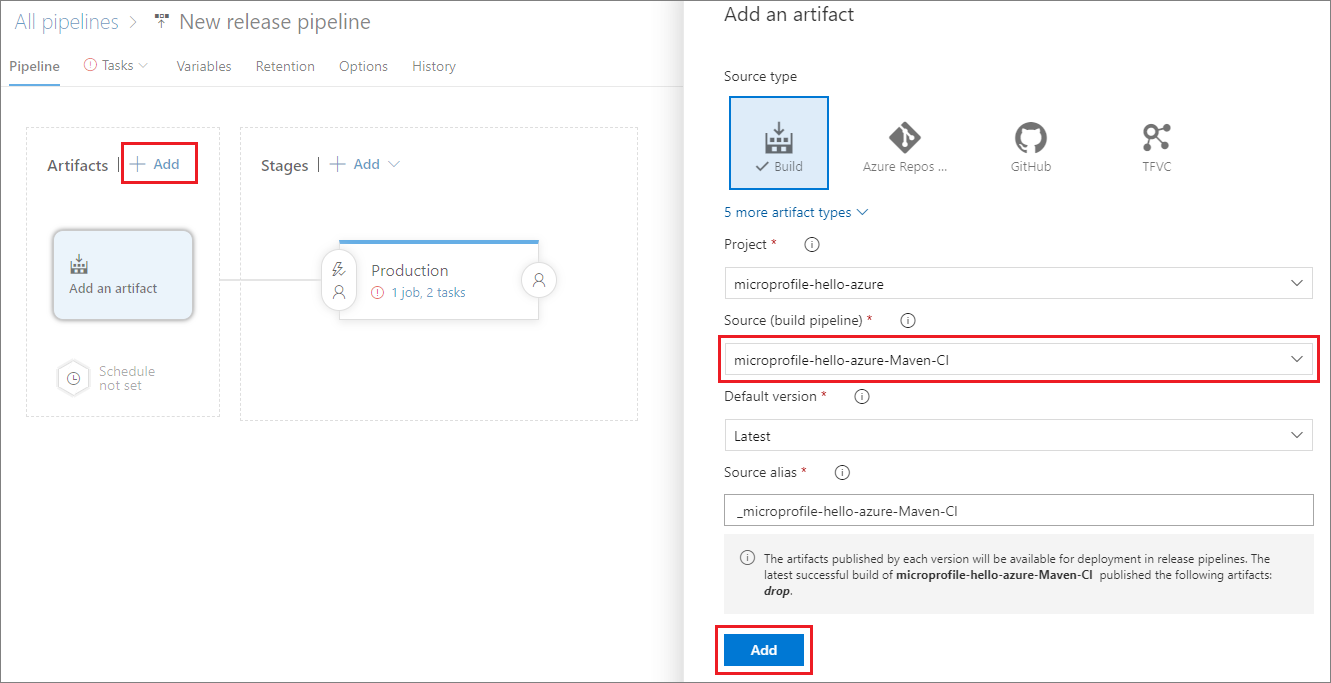Screen dimensions: 1331x683
Task: Click the clock icon next to Schedule not set
Action: 72,378
